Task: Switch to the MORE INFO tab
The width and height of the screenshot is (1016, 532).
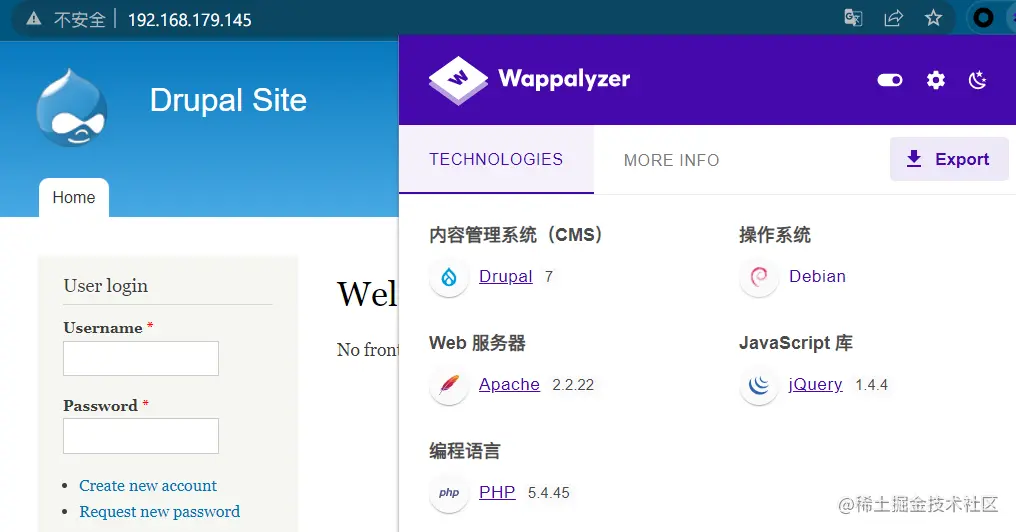Action: 671,160
